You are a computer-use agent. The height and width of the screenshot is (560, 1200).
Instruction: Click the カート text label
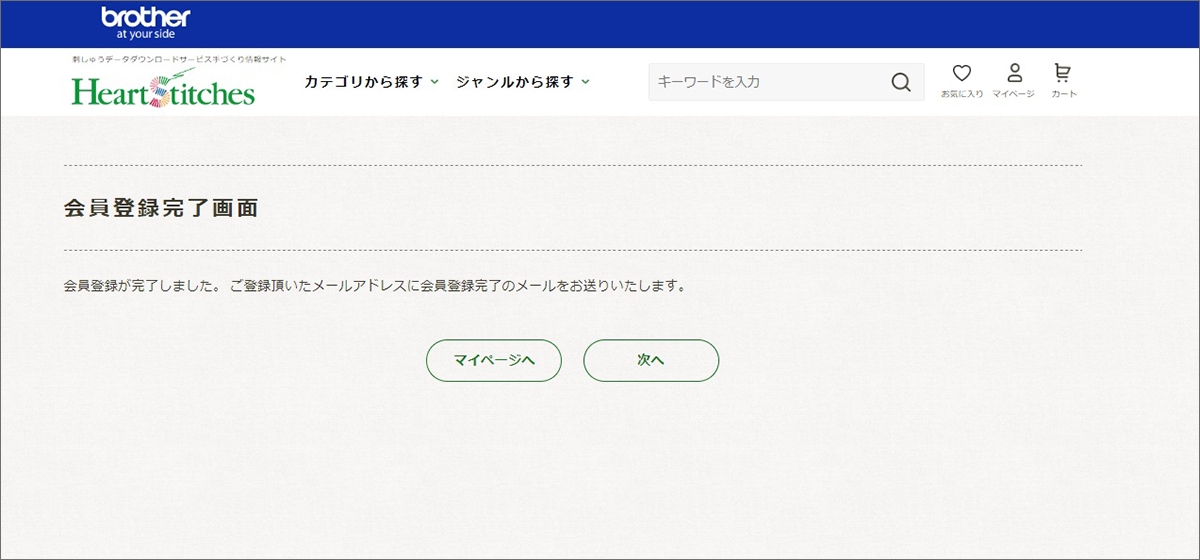(x=1064, y=94)
